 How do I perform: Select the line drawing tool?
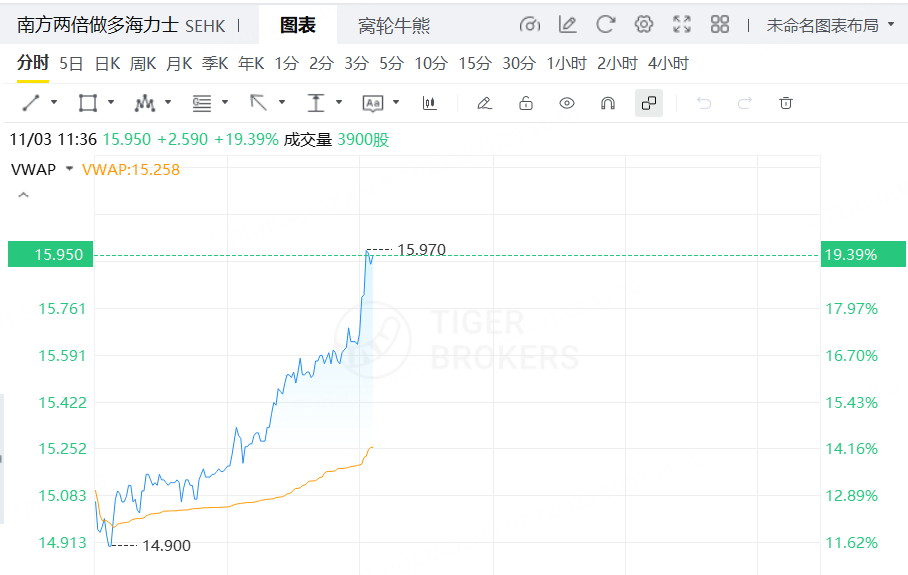30,102
